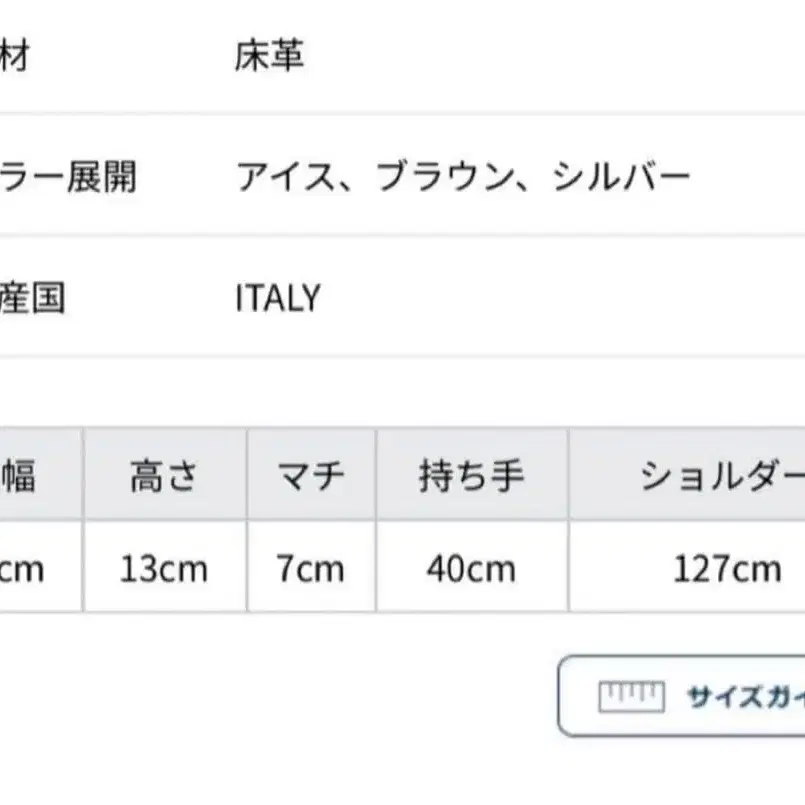The image size is (805, 805).
Task: Click the 原産国 row label
Action: 32,298
